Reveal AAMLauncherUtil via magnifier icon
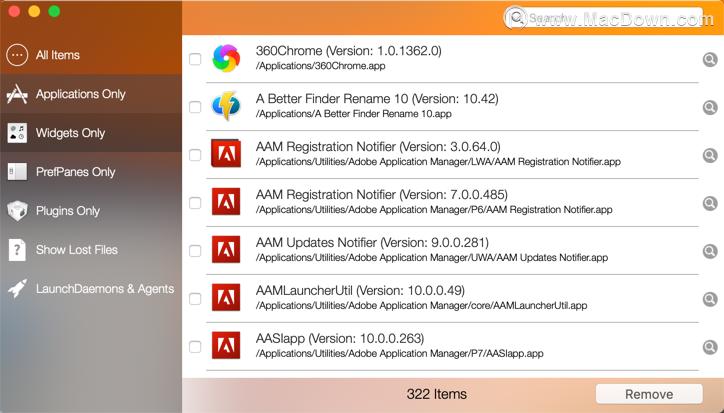 710,299
